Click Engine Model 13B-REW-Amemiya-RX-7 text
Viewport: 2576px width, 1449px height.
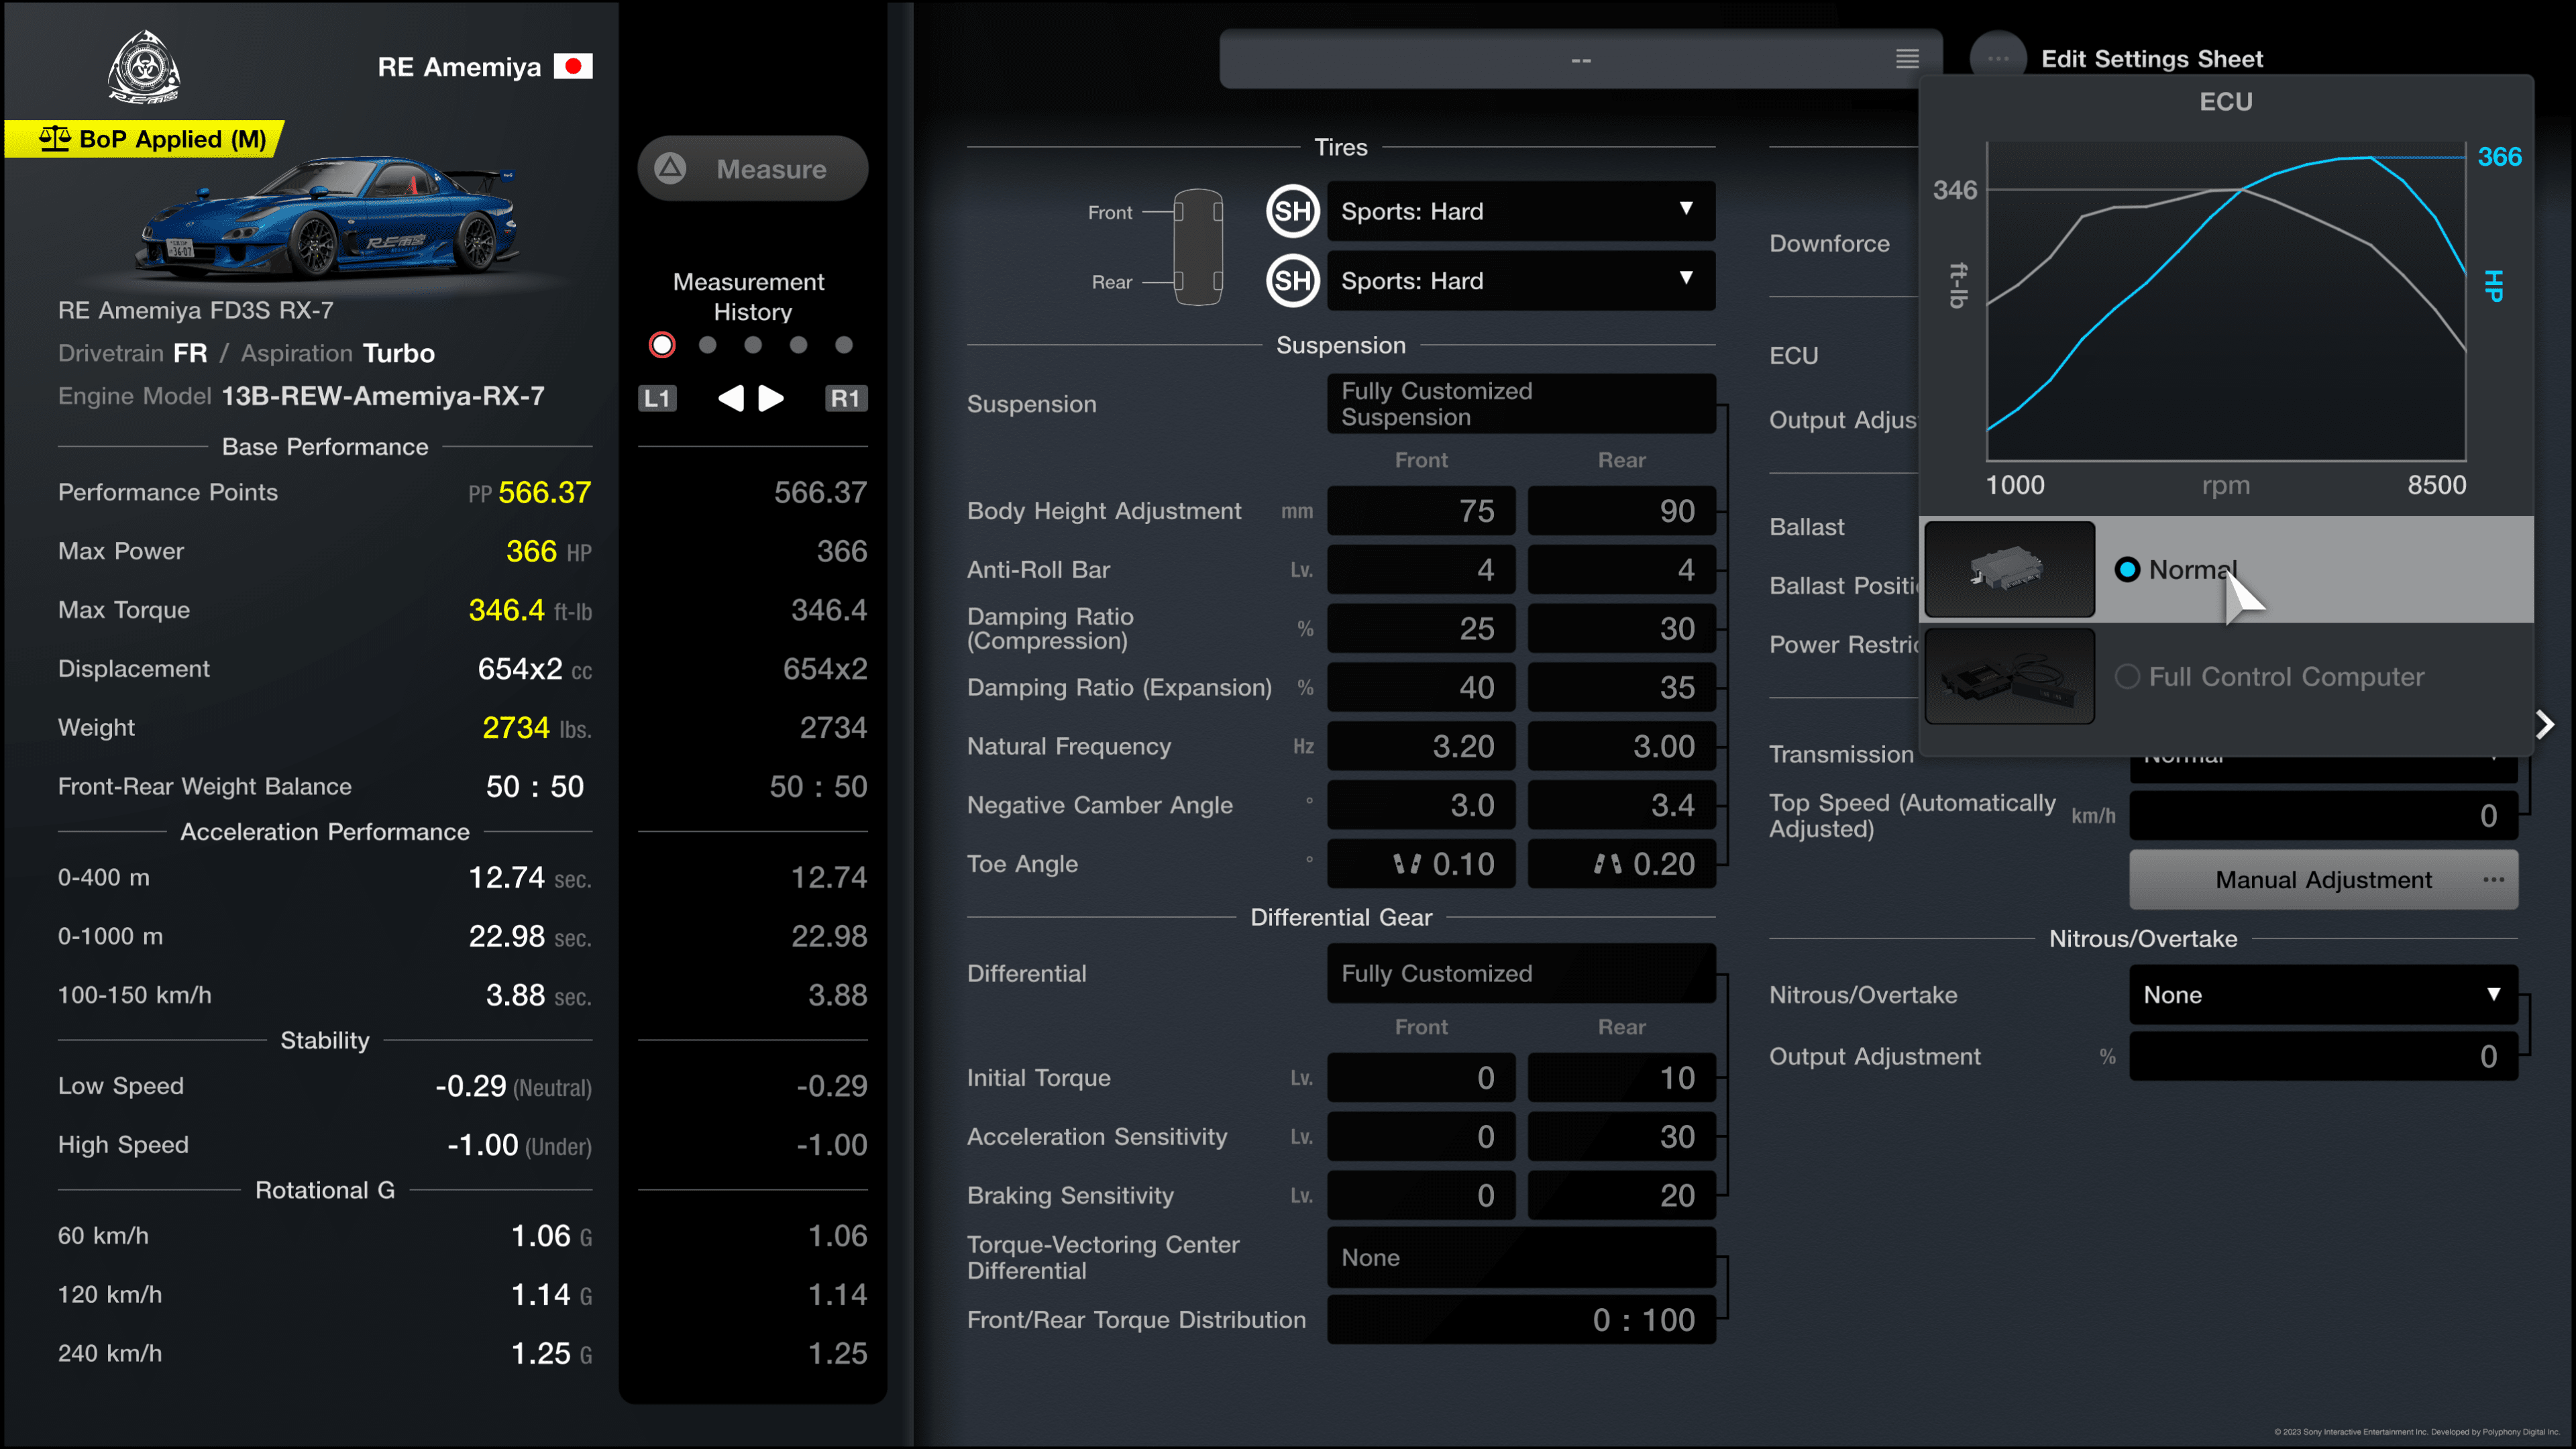click(382, 396)
